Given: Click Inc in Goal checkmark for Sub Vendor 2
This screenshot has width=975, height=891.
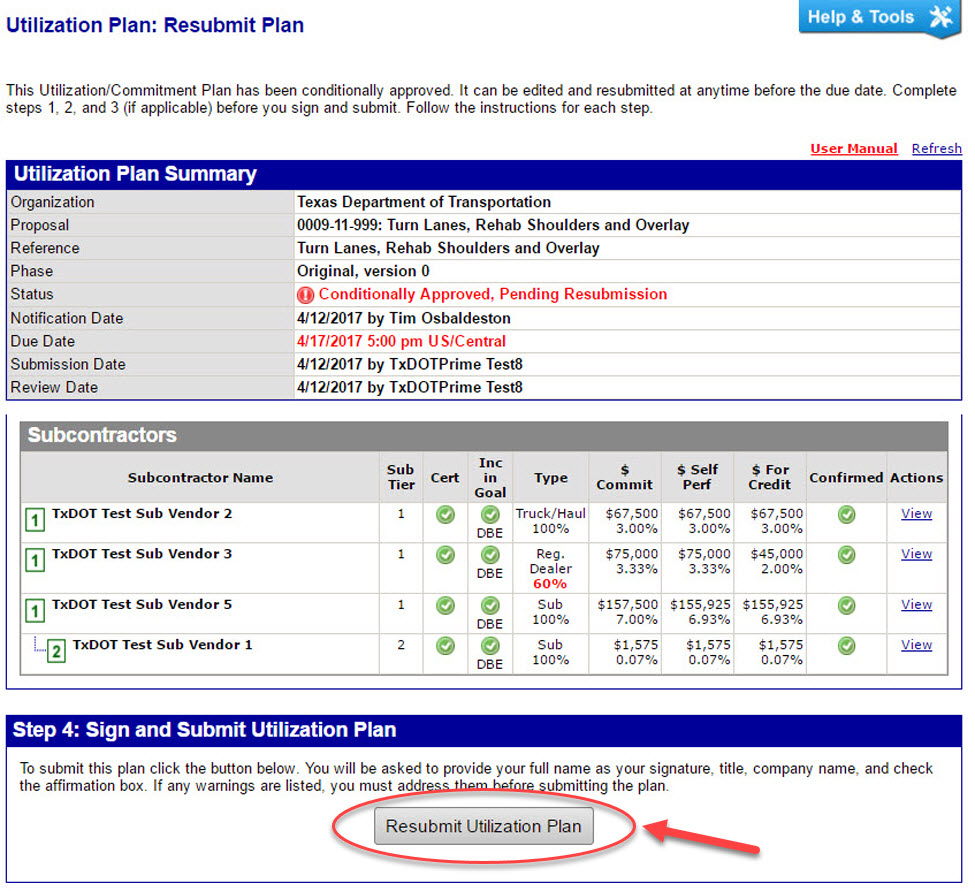Looking at the screenshot, I should (490, 515).
